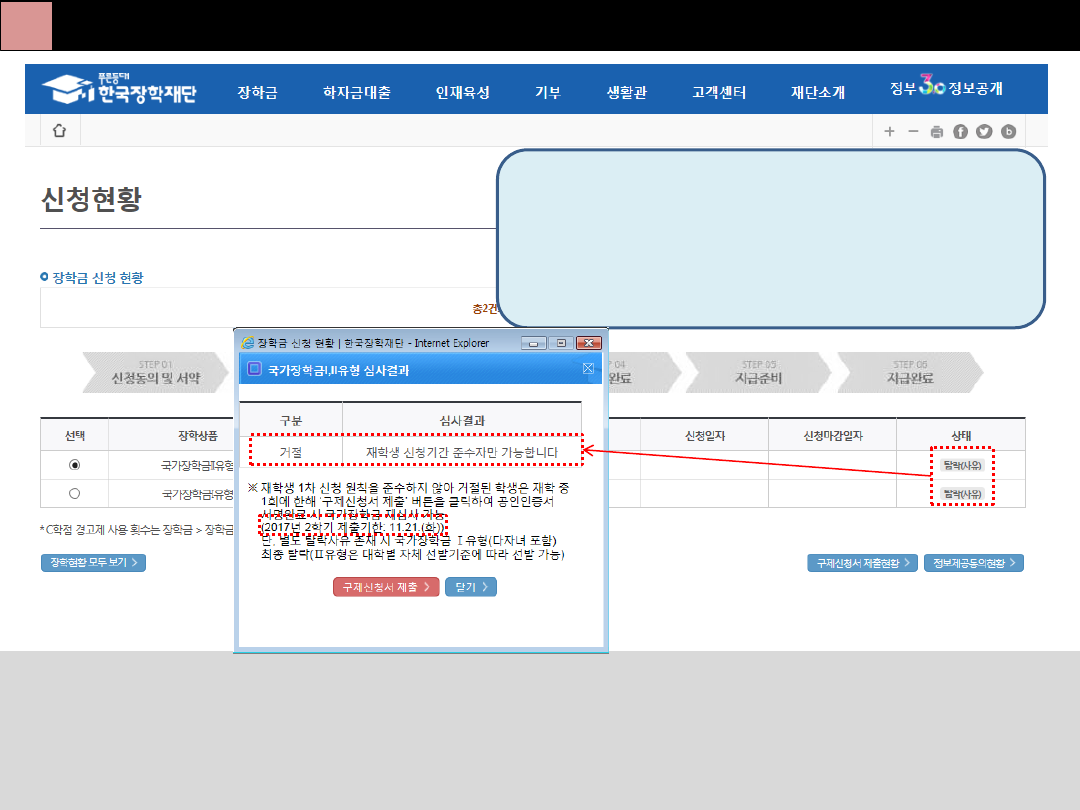Share via the Twitter icon
The width and height of the screenshot is (1080, 810).
pyautogui.click(x=984, y=132)
